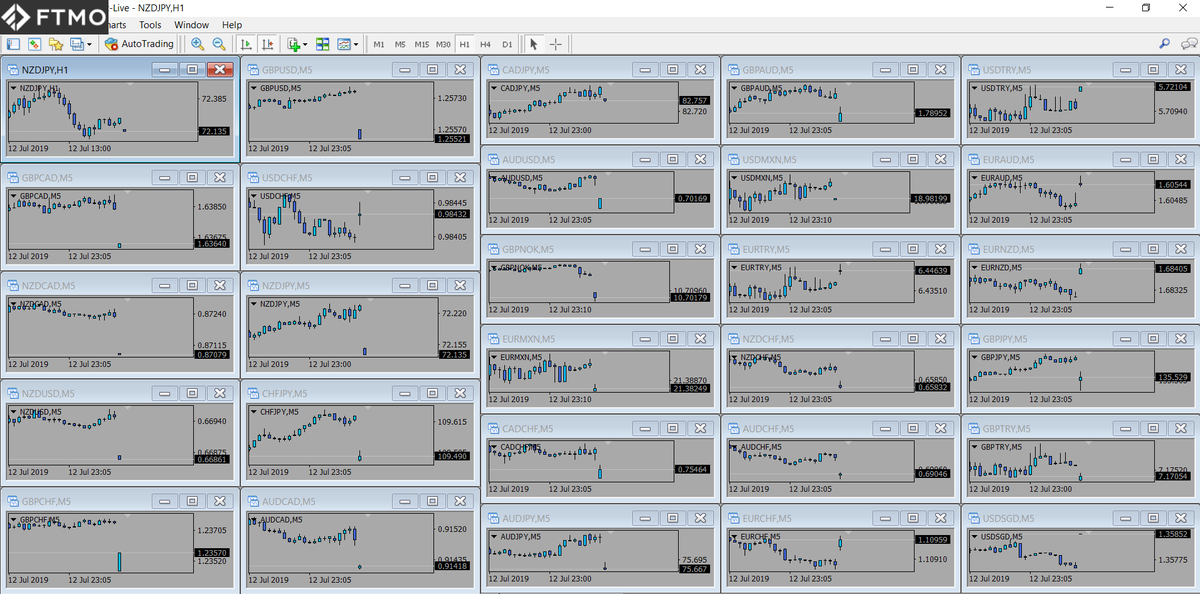
Task: Click inside the USDSGD,M5 candlestick chart
Action: pos(1060,551)
